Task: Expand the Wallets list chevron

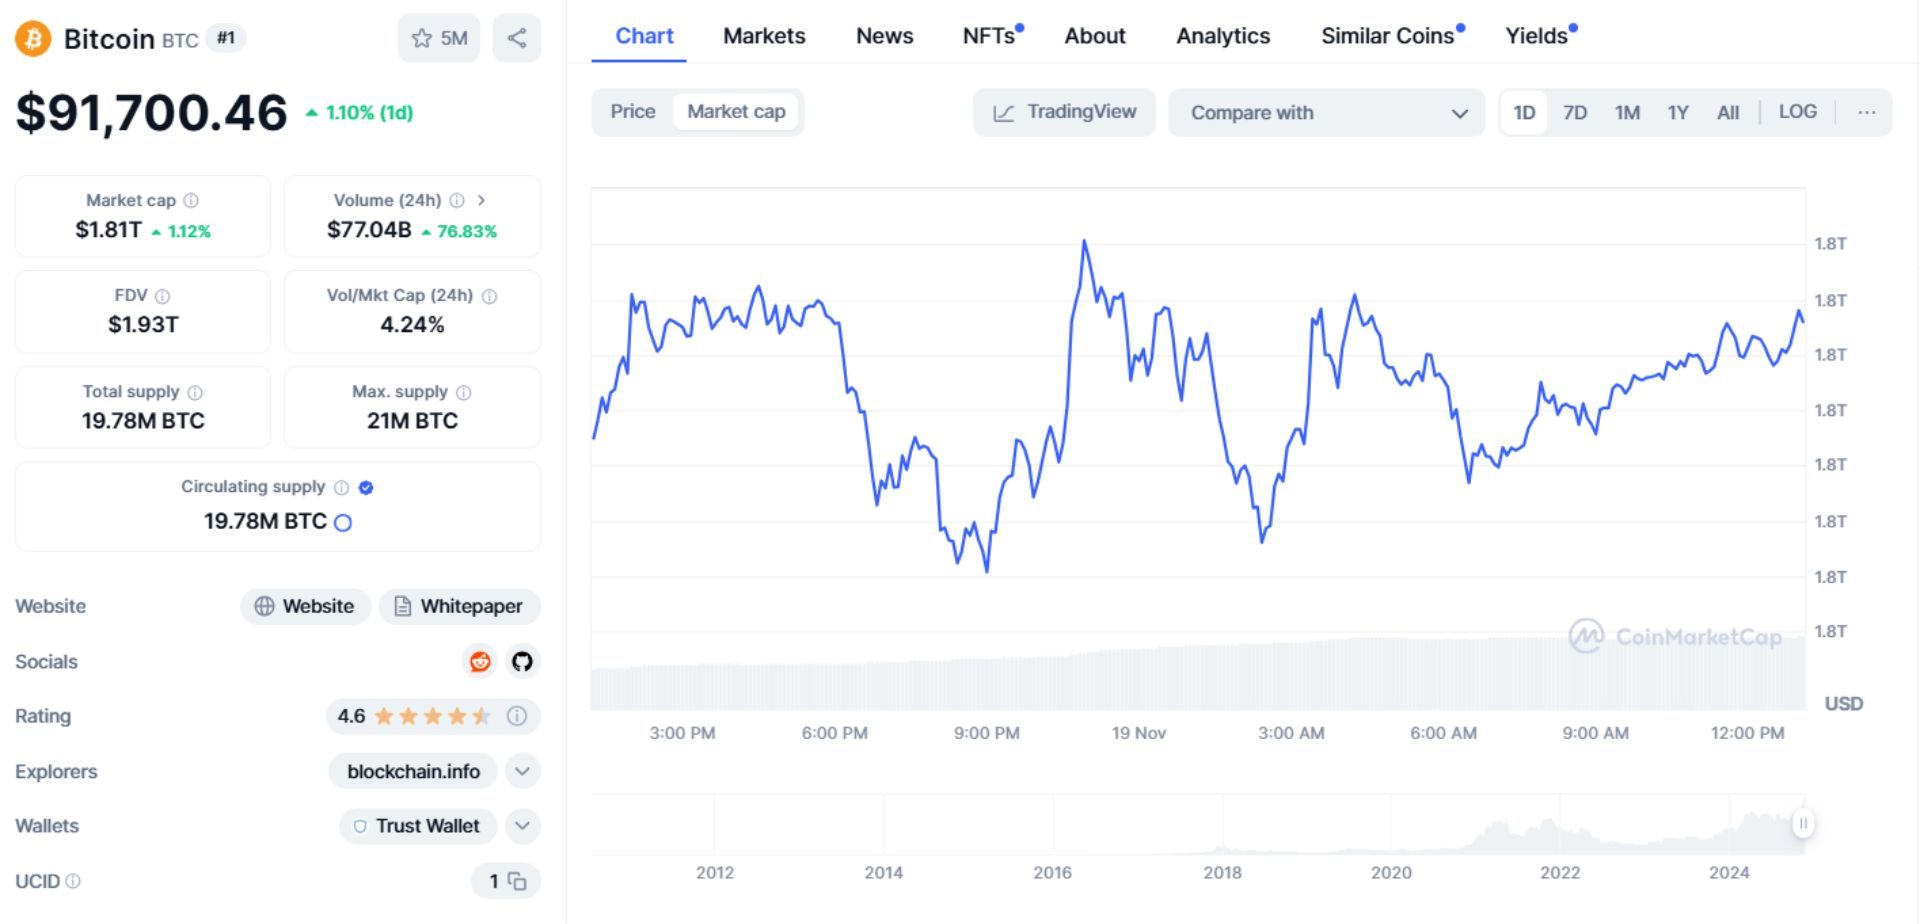Action: tap(522, 826)
